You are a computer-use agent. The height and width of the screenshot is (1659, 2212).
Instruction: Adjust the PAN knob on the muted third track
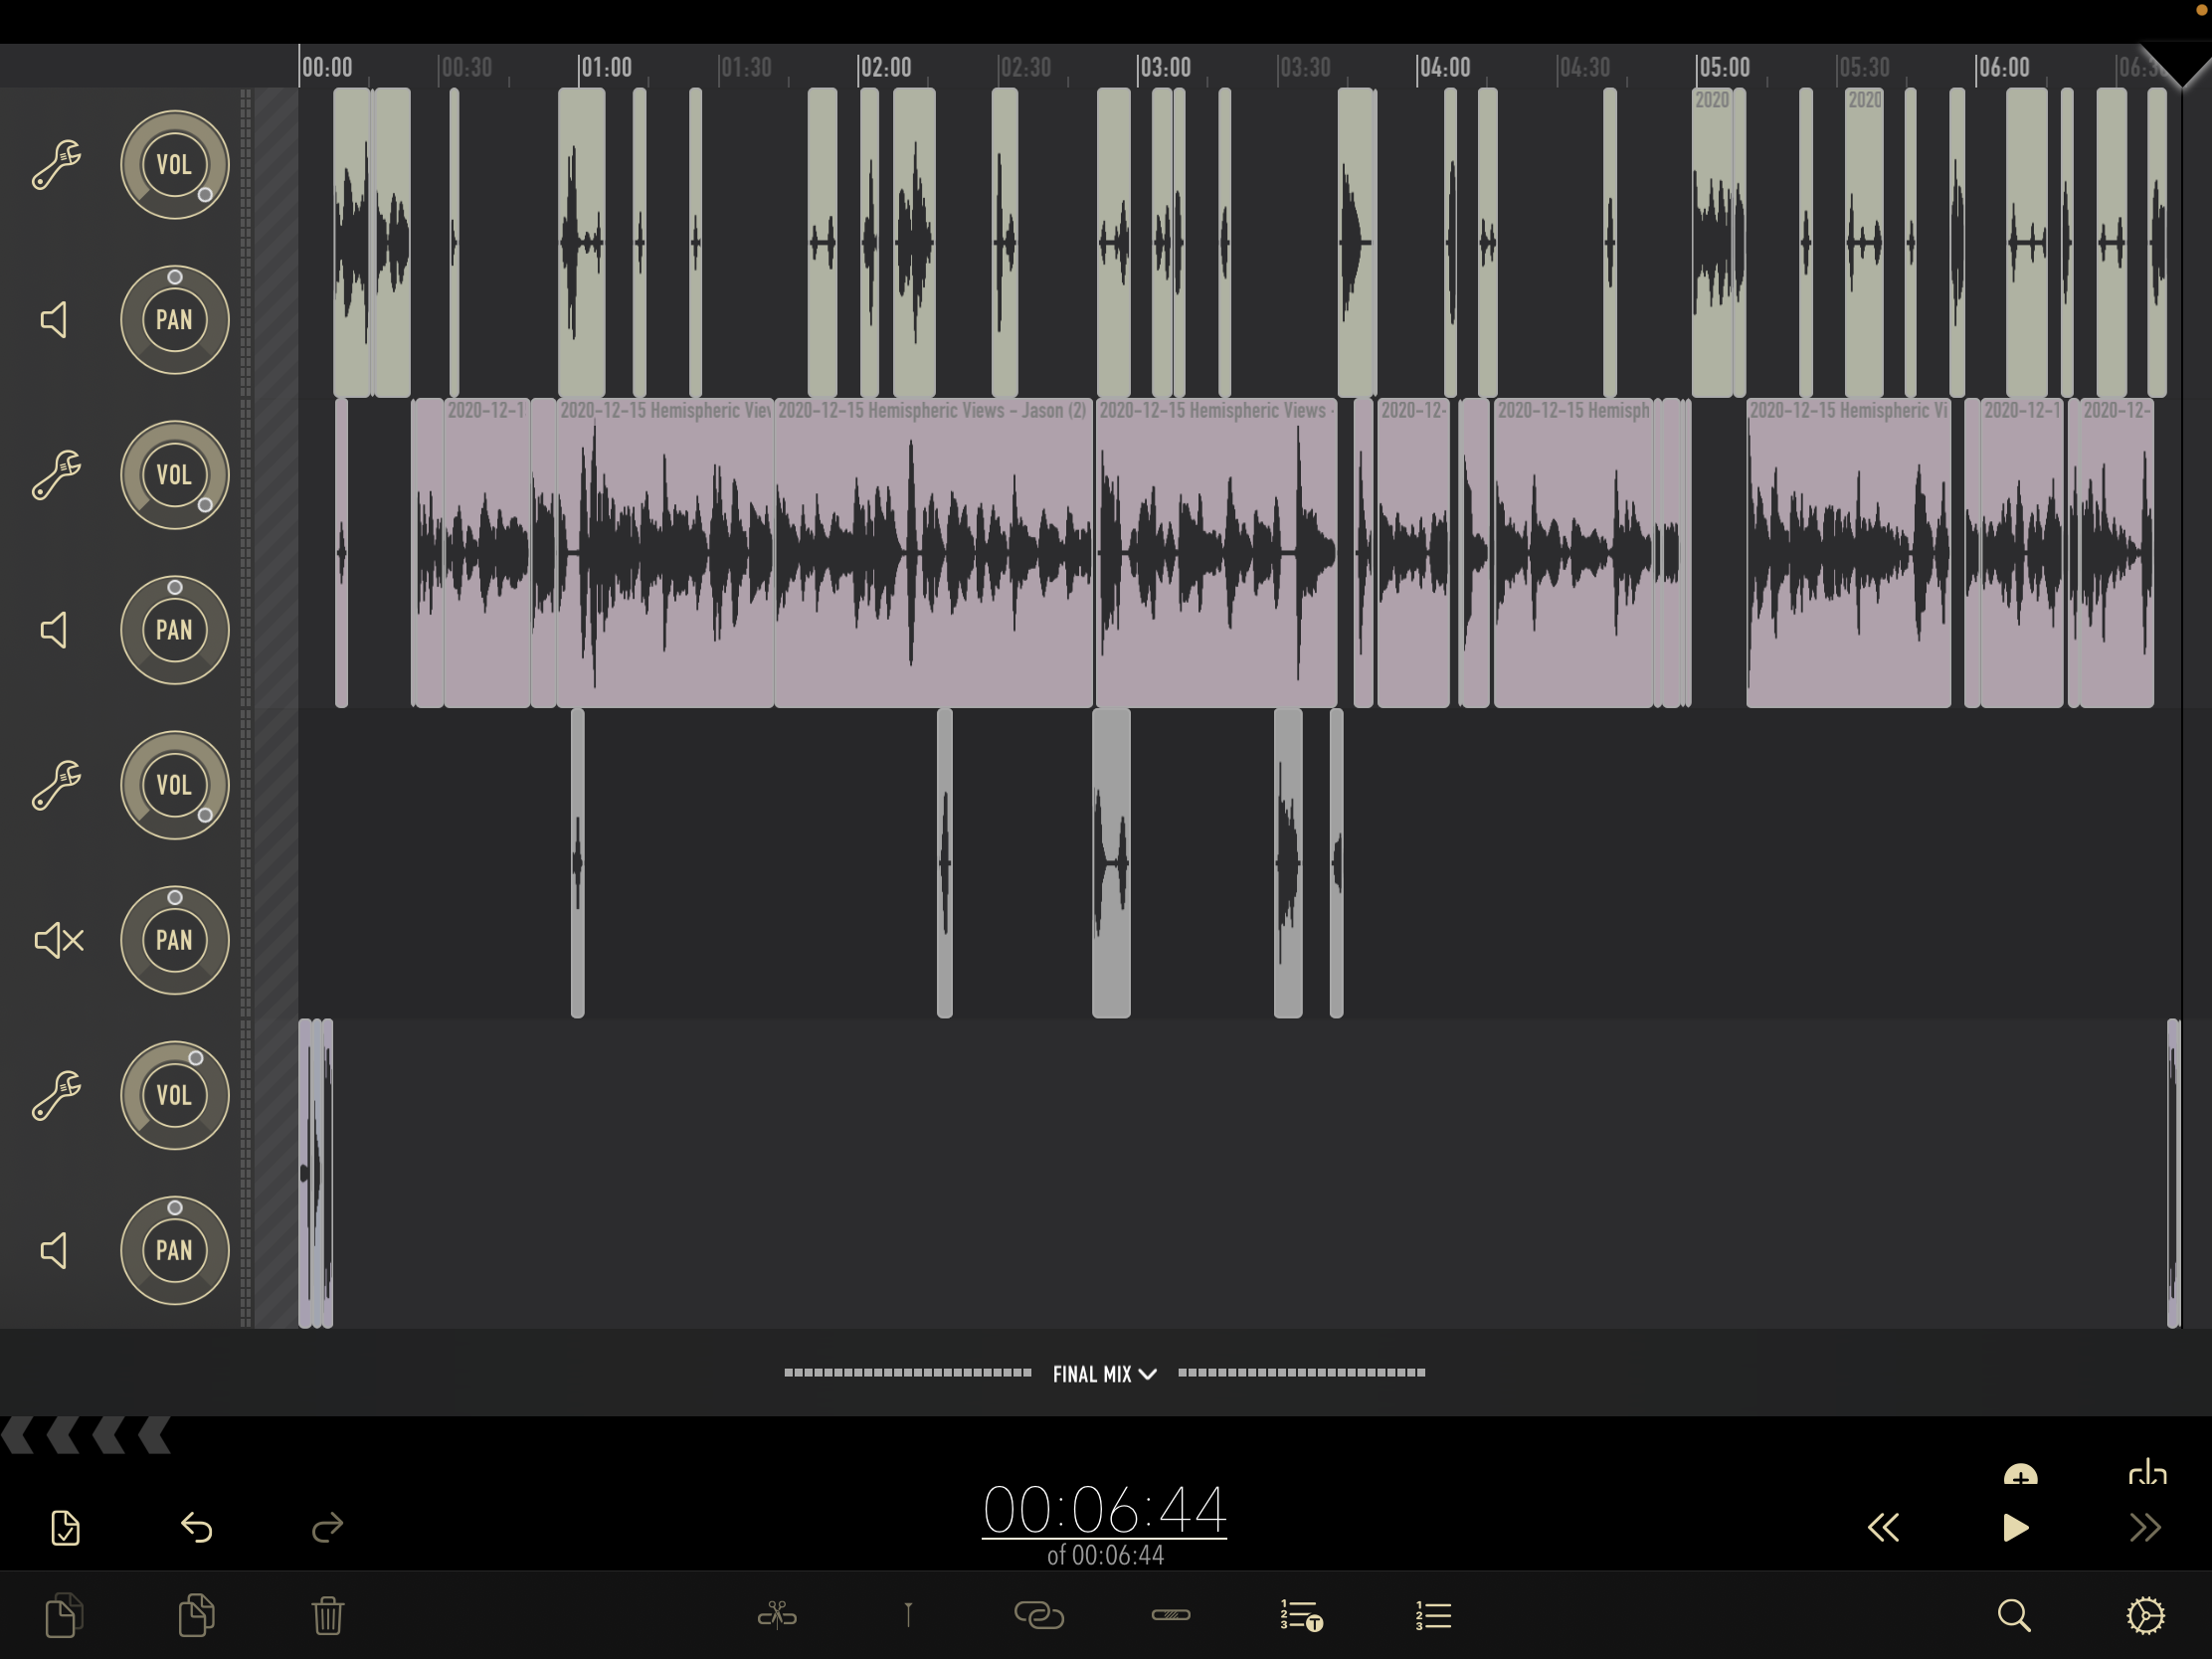point(174,940)
